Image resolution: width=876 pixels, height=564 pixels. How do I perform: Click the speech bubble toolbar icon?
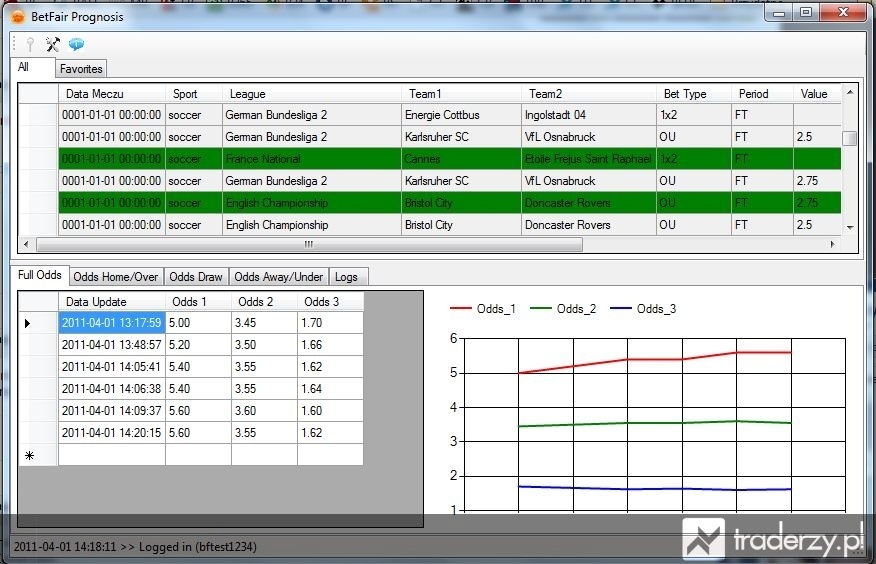pyautogui.click(x=77, y=44)
